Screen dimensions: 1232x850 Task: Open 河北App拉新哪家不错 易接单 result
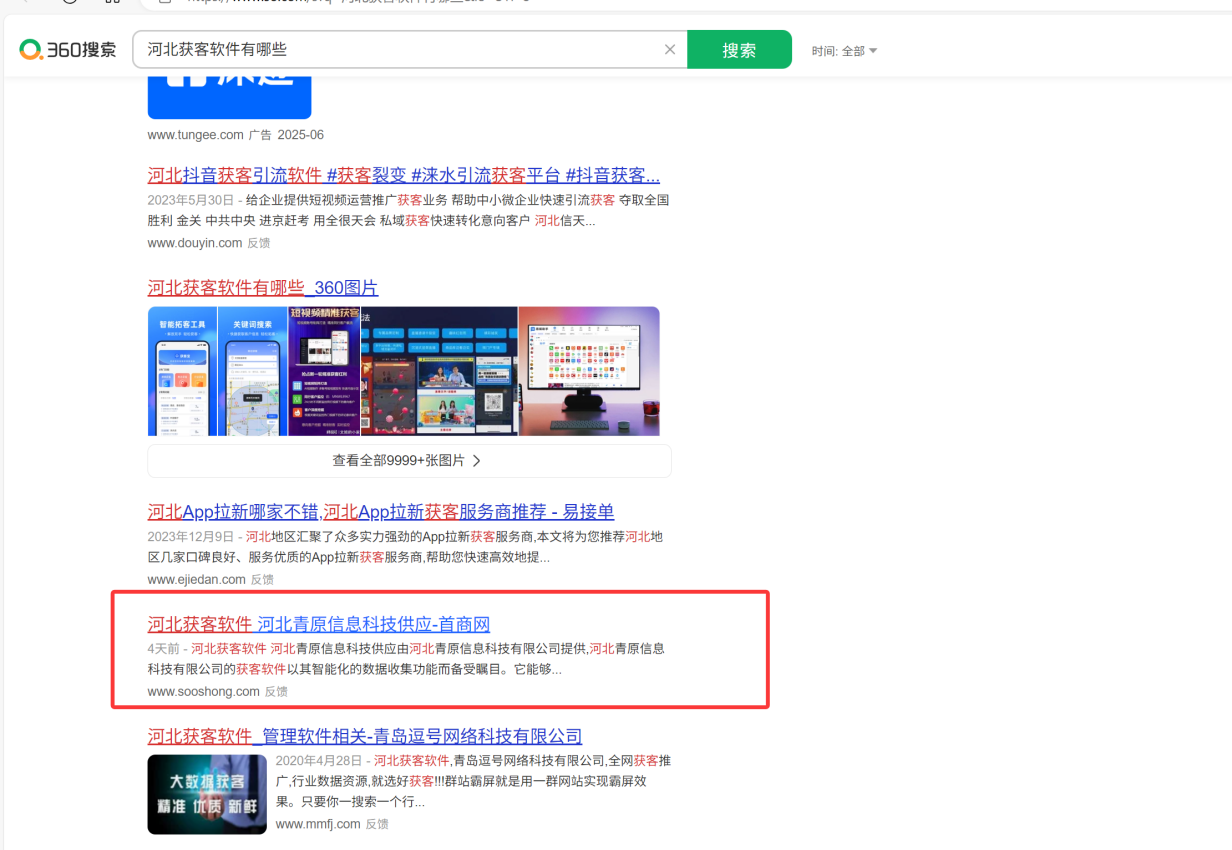(381, 512)
